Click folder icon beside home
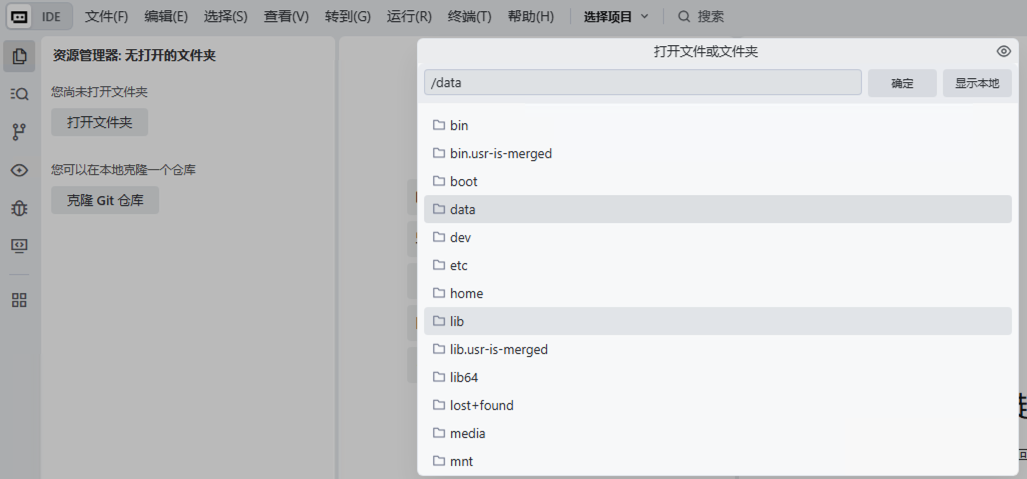 tap(439, 293)
